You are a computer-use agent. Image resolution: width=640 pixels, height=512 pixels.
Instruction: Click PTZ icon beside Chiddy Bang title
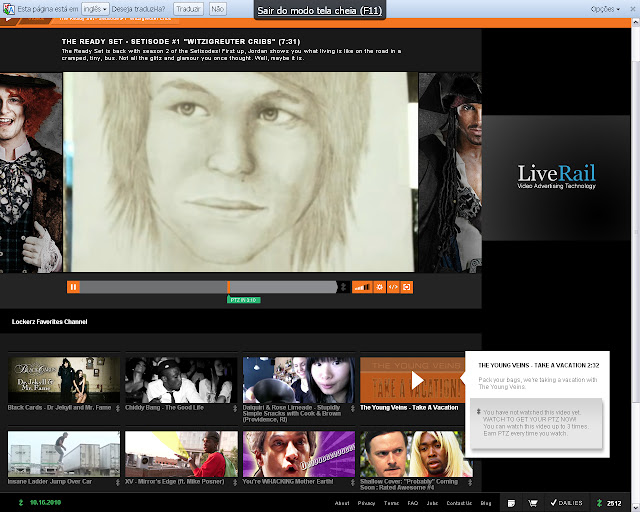(235, 408)
